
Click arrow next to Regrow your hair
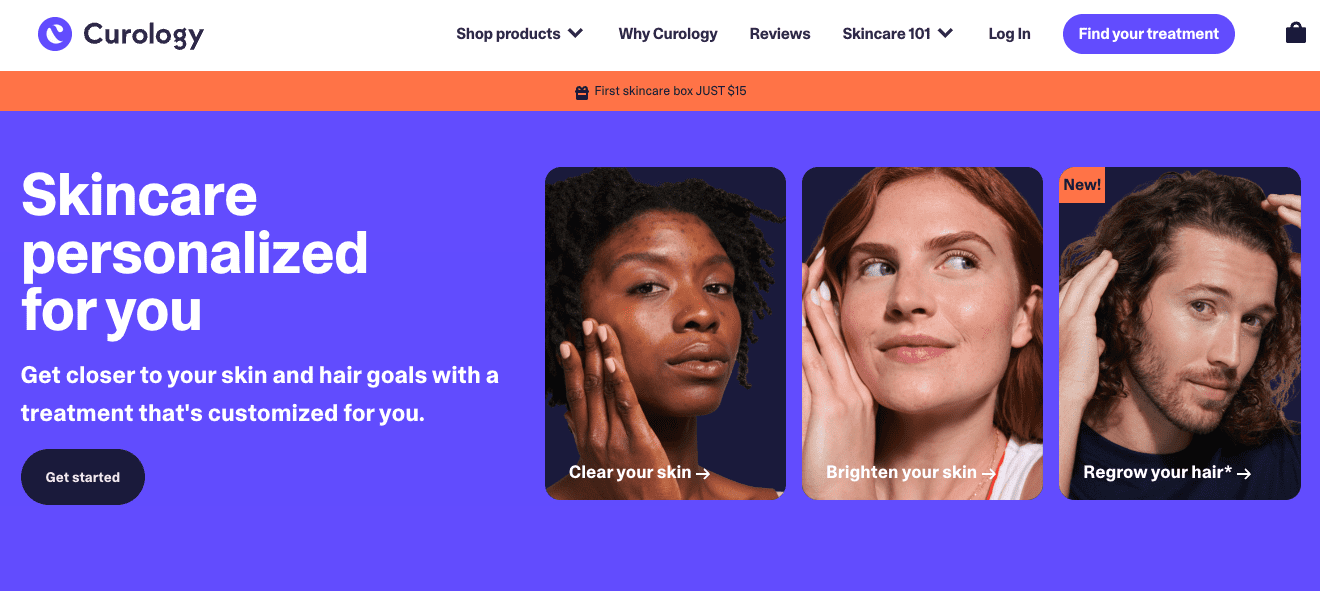[1244, 474]
